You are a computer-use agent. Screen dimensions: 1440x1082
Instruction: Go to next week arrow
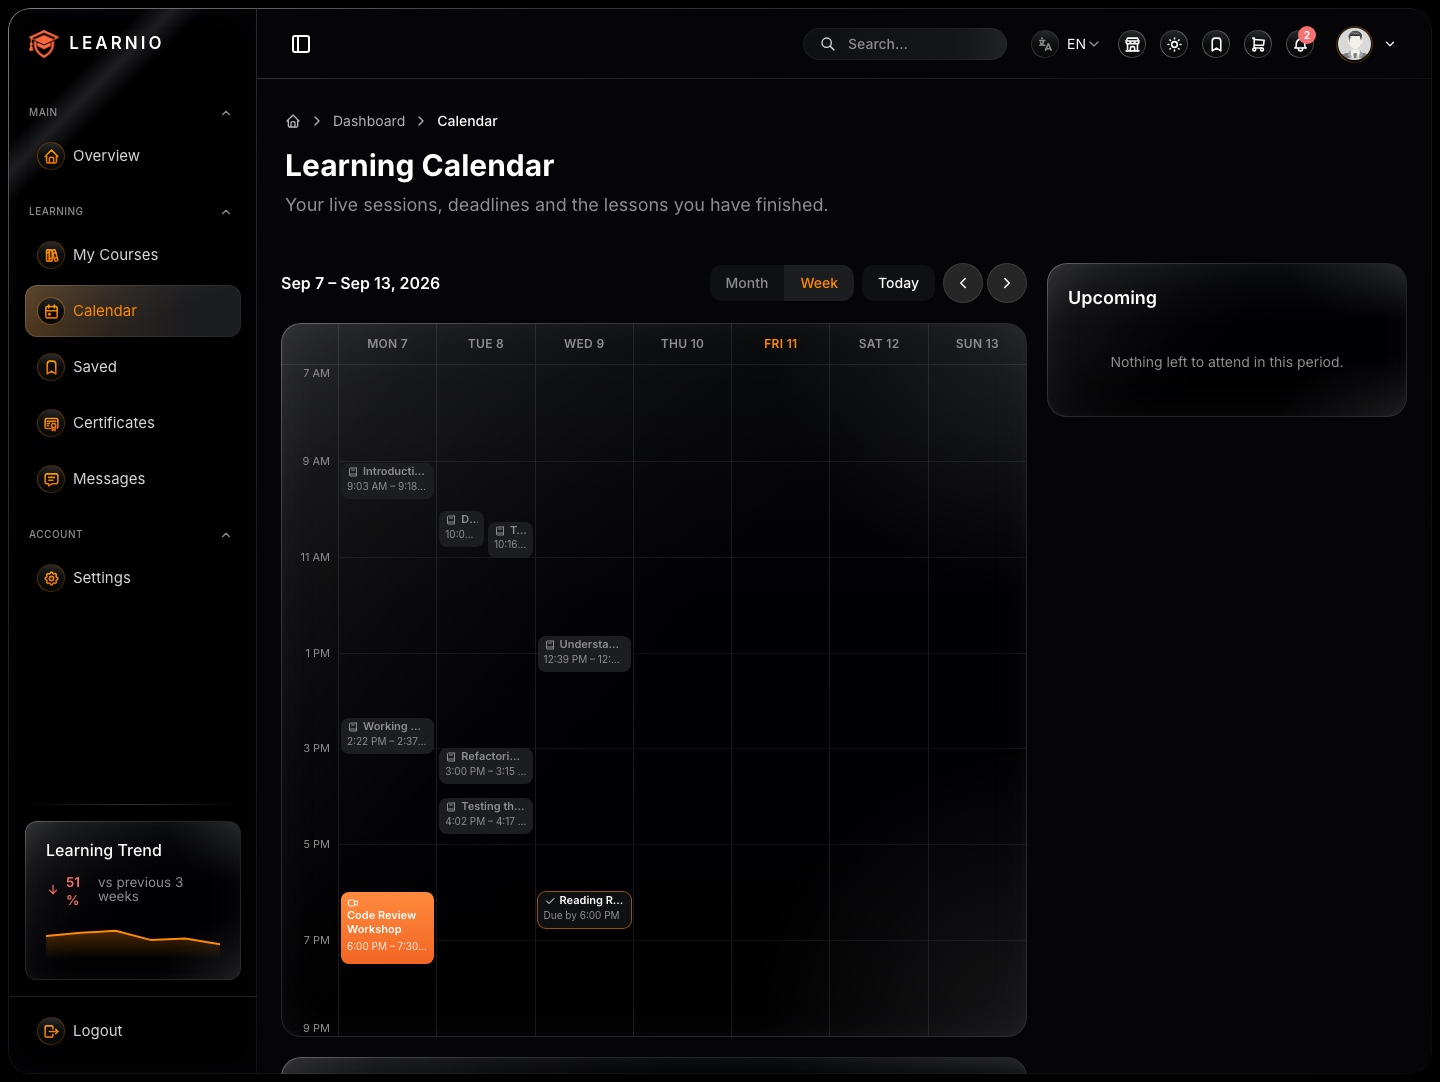pos(1007,283)
